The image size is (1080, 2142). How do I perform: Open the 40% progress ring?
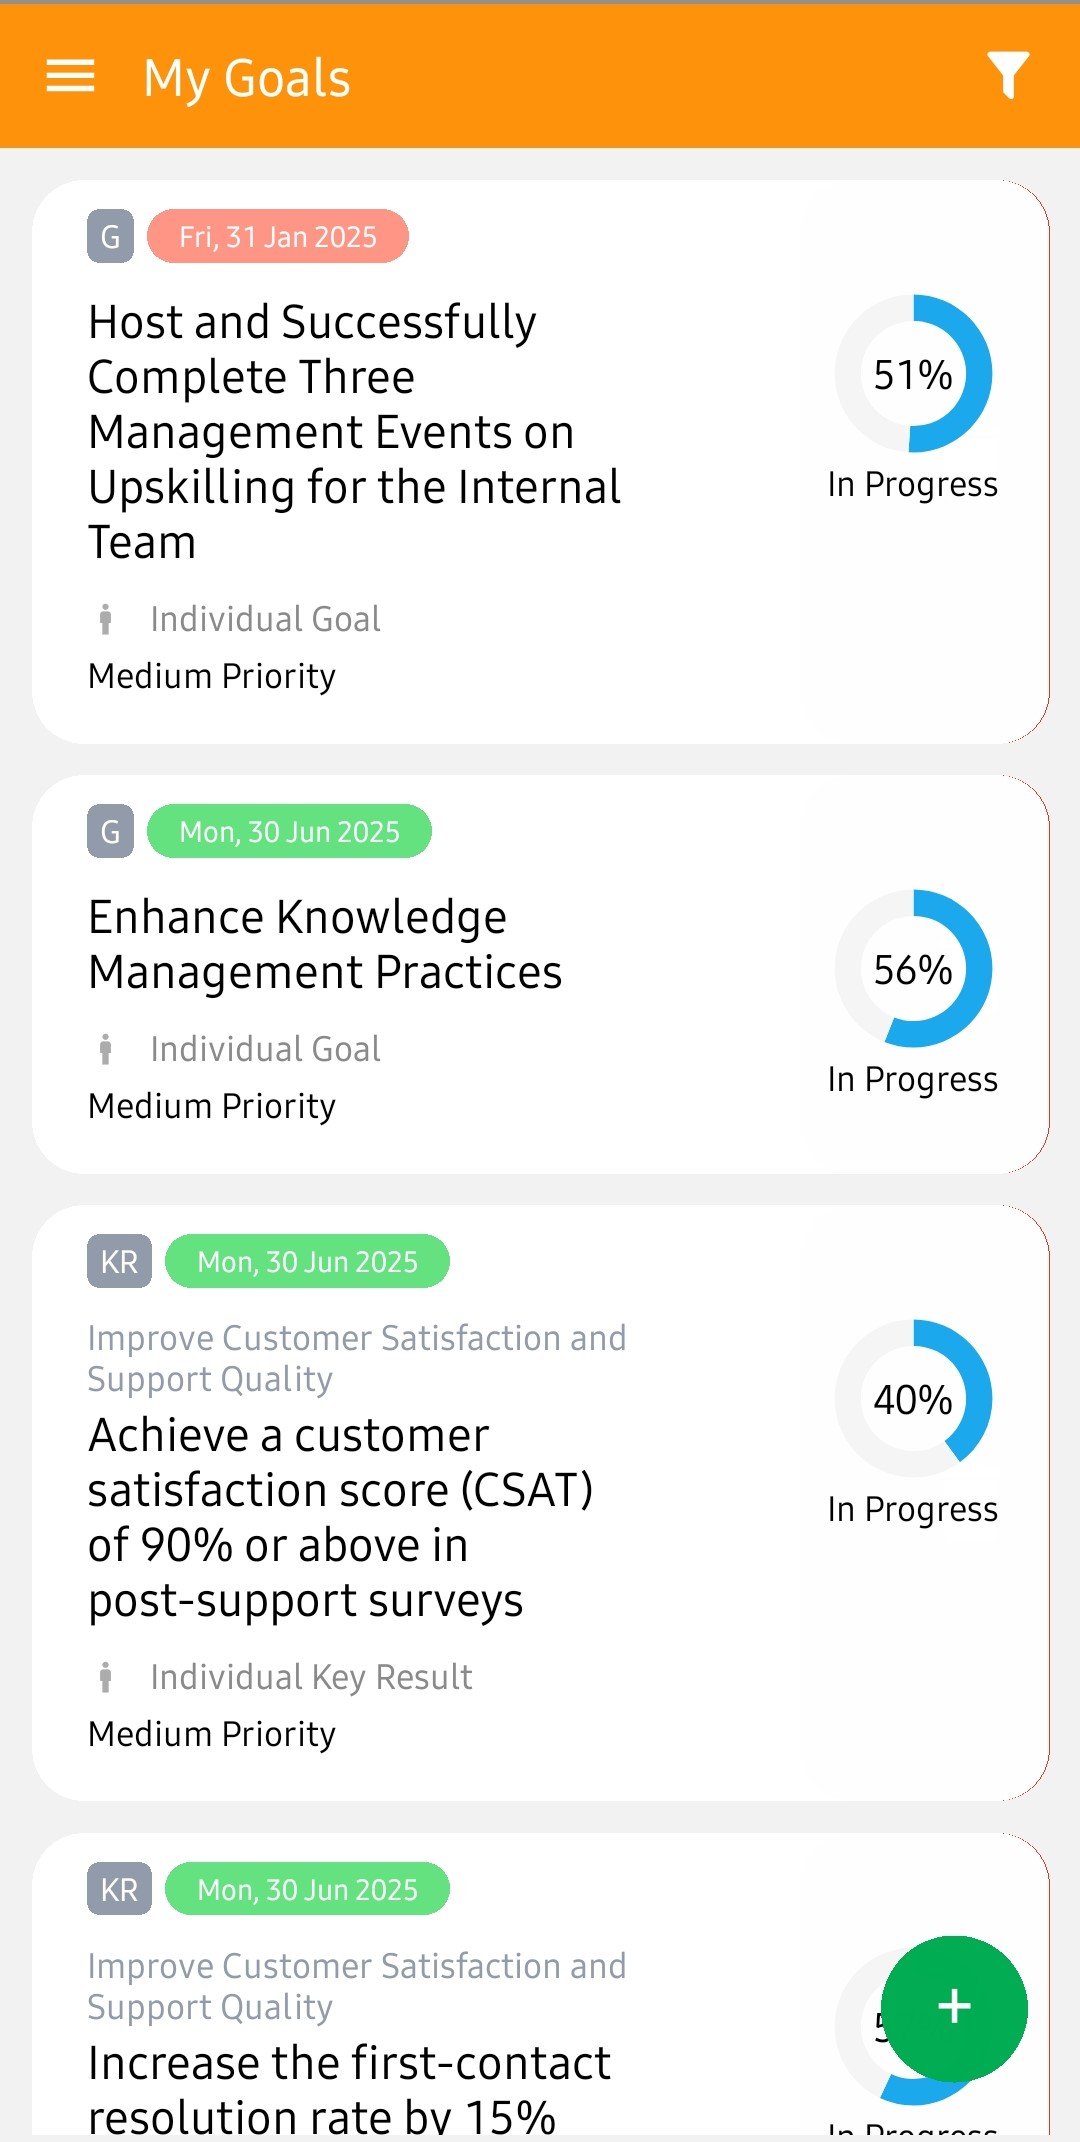[x=913, y=1399]
